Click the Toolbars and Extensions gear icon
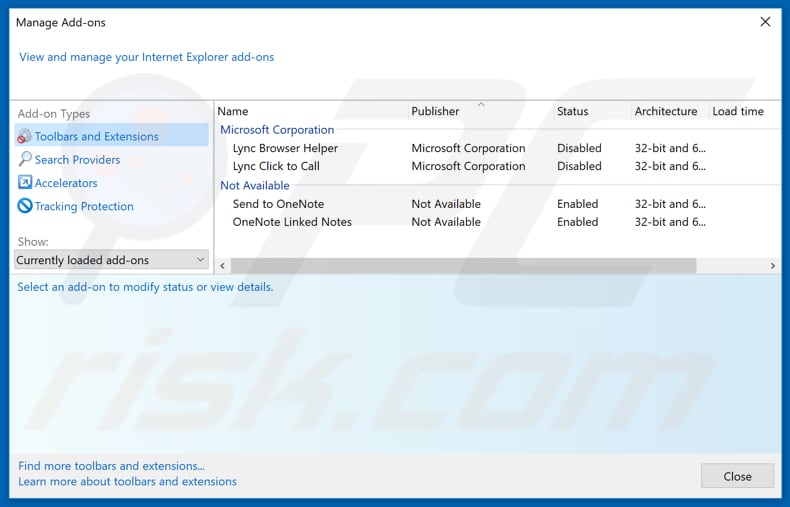The image size is (790, 507). click(24, 136)
